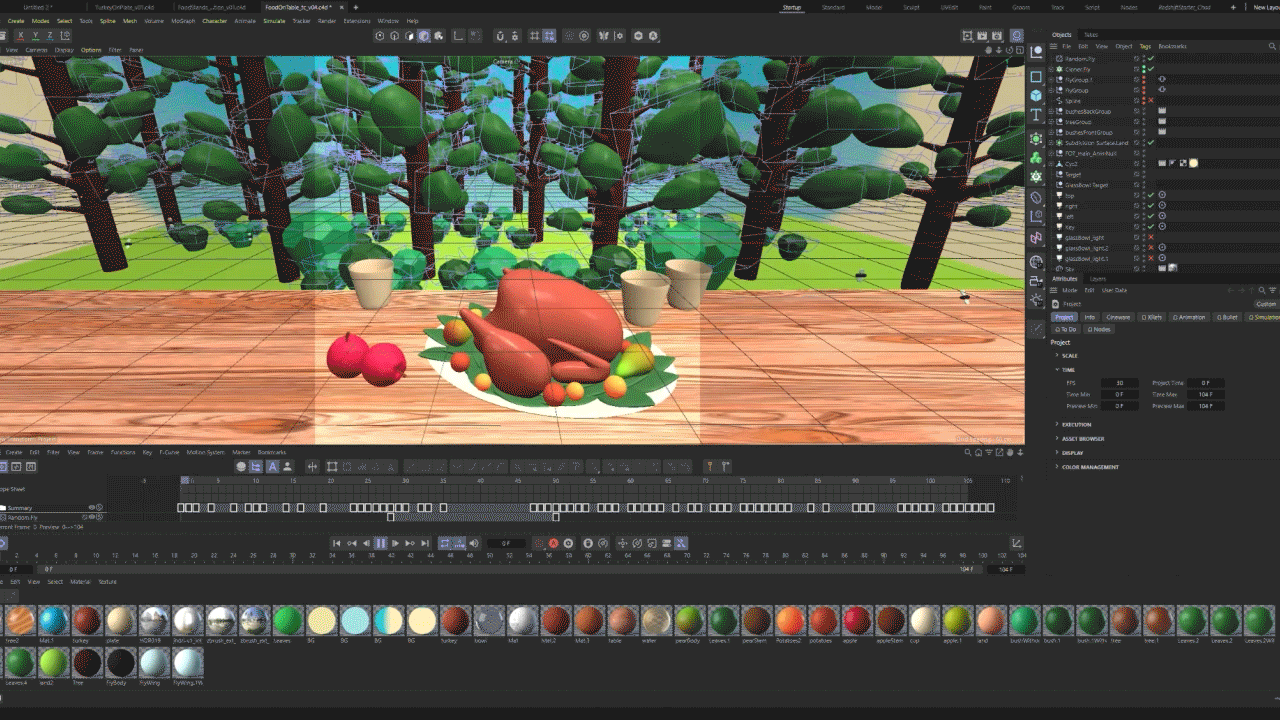Open the Extensions menu
The height and width of the screenshot is (720, 1280).
click(357, 21)
